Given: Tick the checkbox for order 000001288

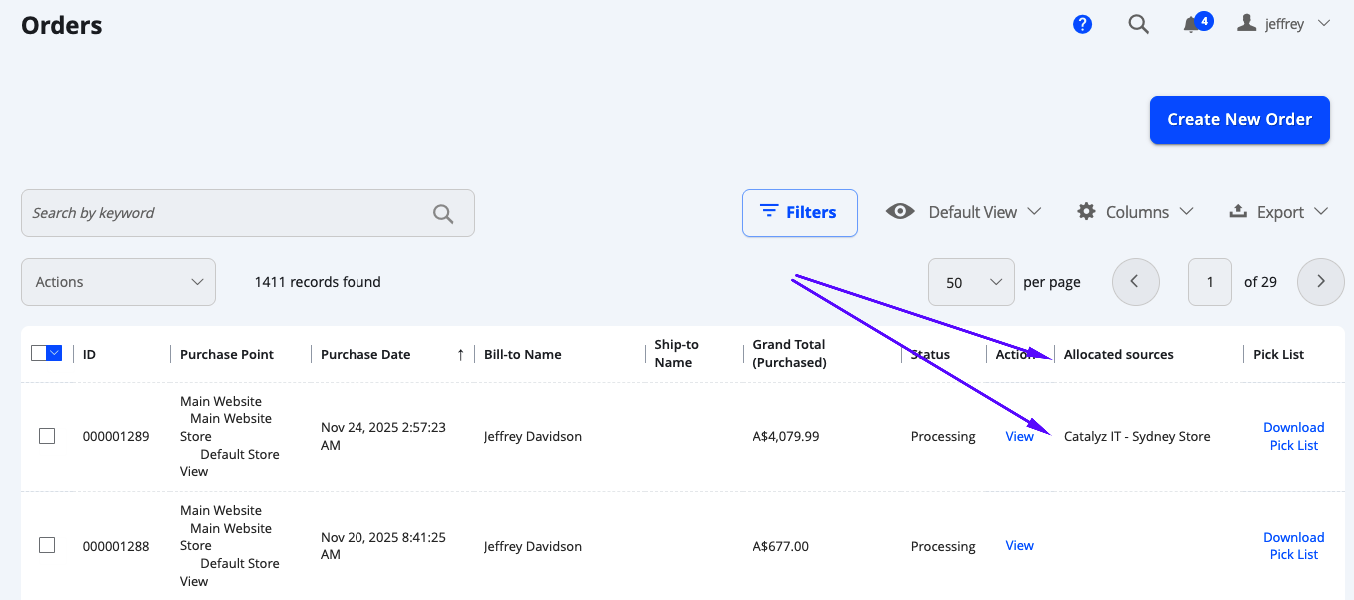Looking at the screenshot, I should tap(47, 545).
